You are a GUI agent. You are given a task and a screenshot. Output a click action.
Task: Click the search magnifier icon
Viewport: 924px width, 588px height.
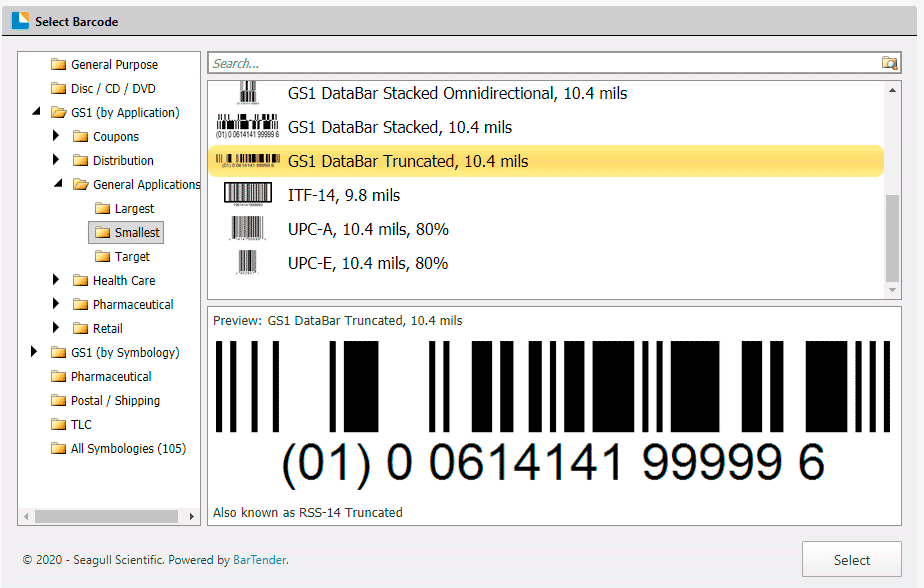pos(890,62)
